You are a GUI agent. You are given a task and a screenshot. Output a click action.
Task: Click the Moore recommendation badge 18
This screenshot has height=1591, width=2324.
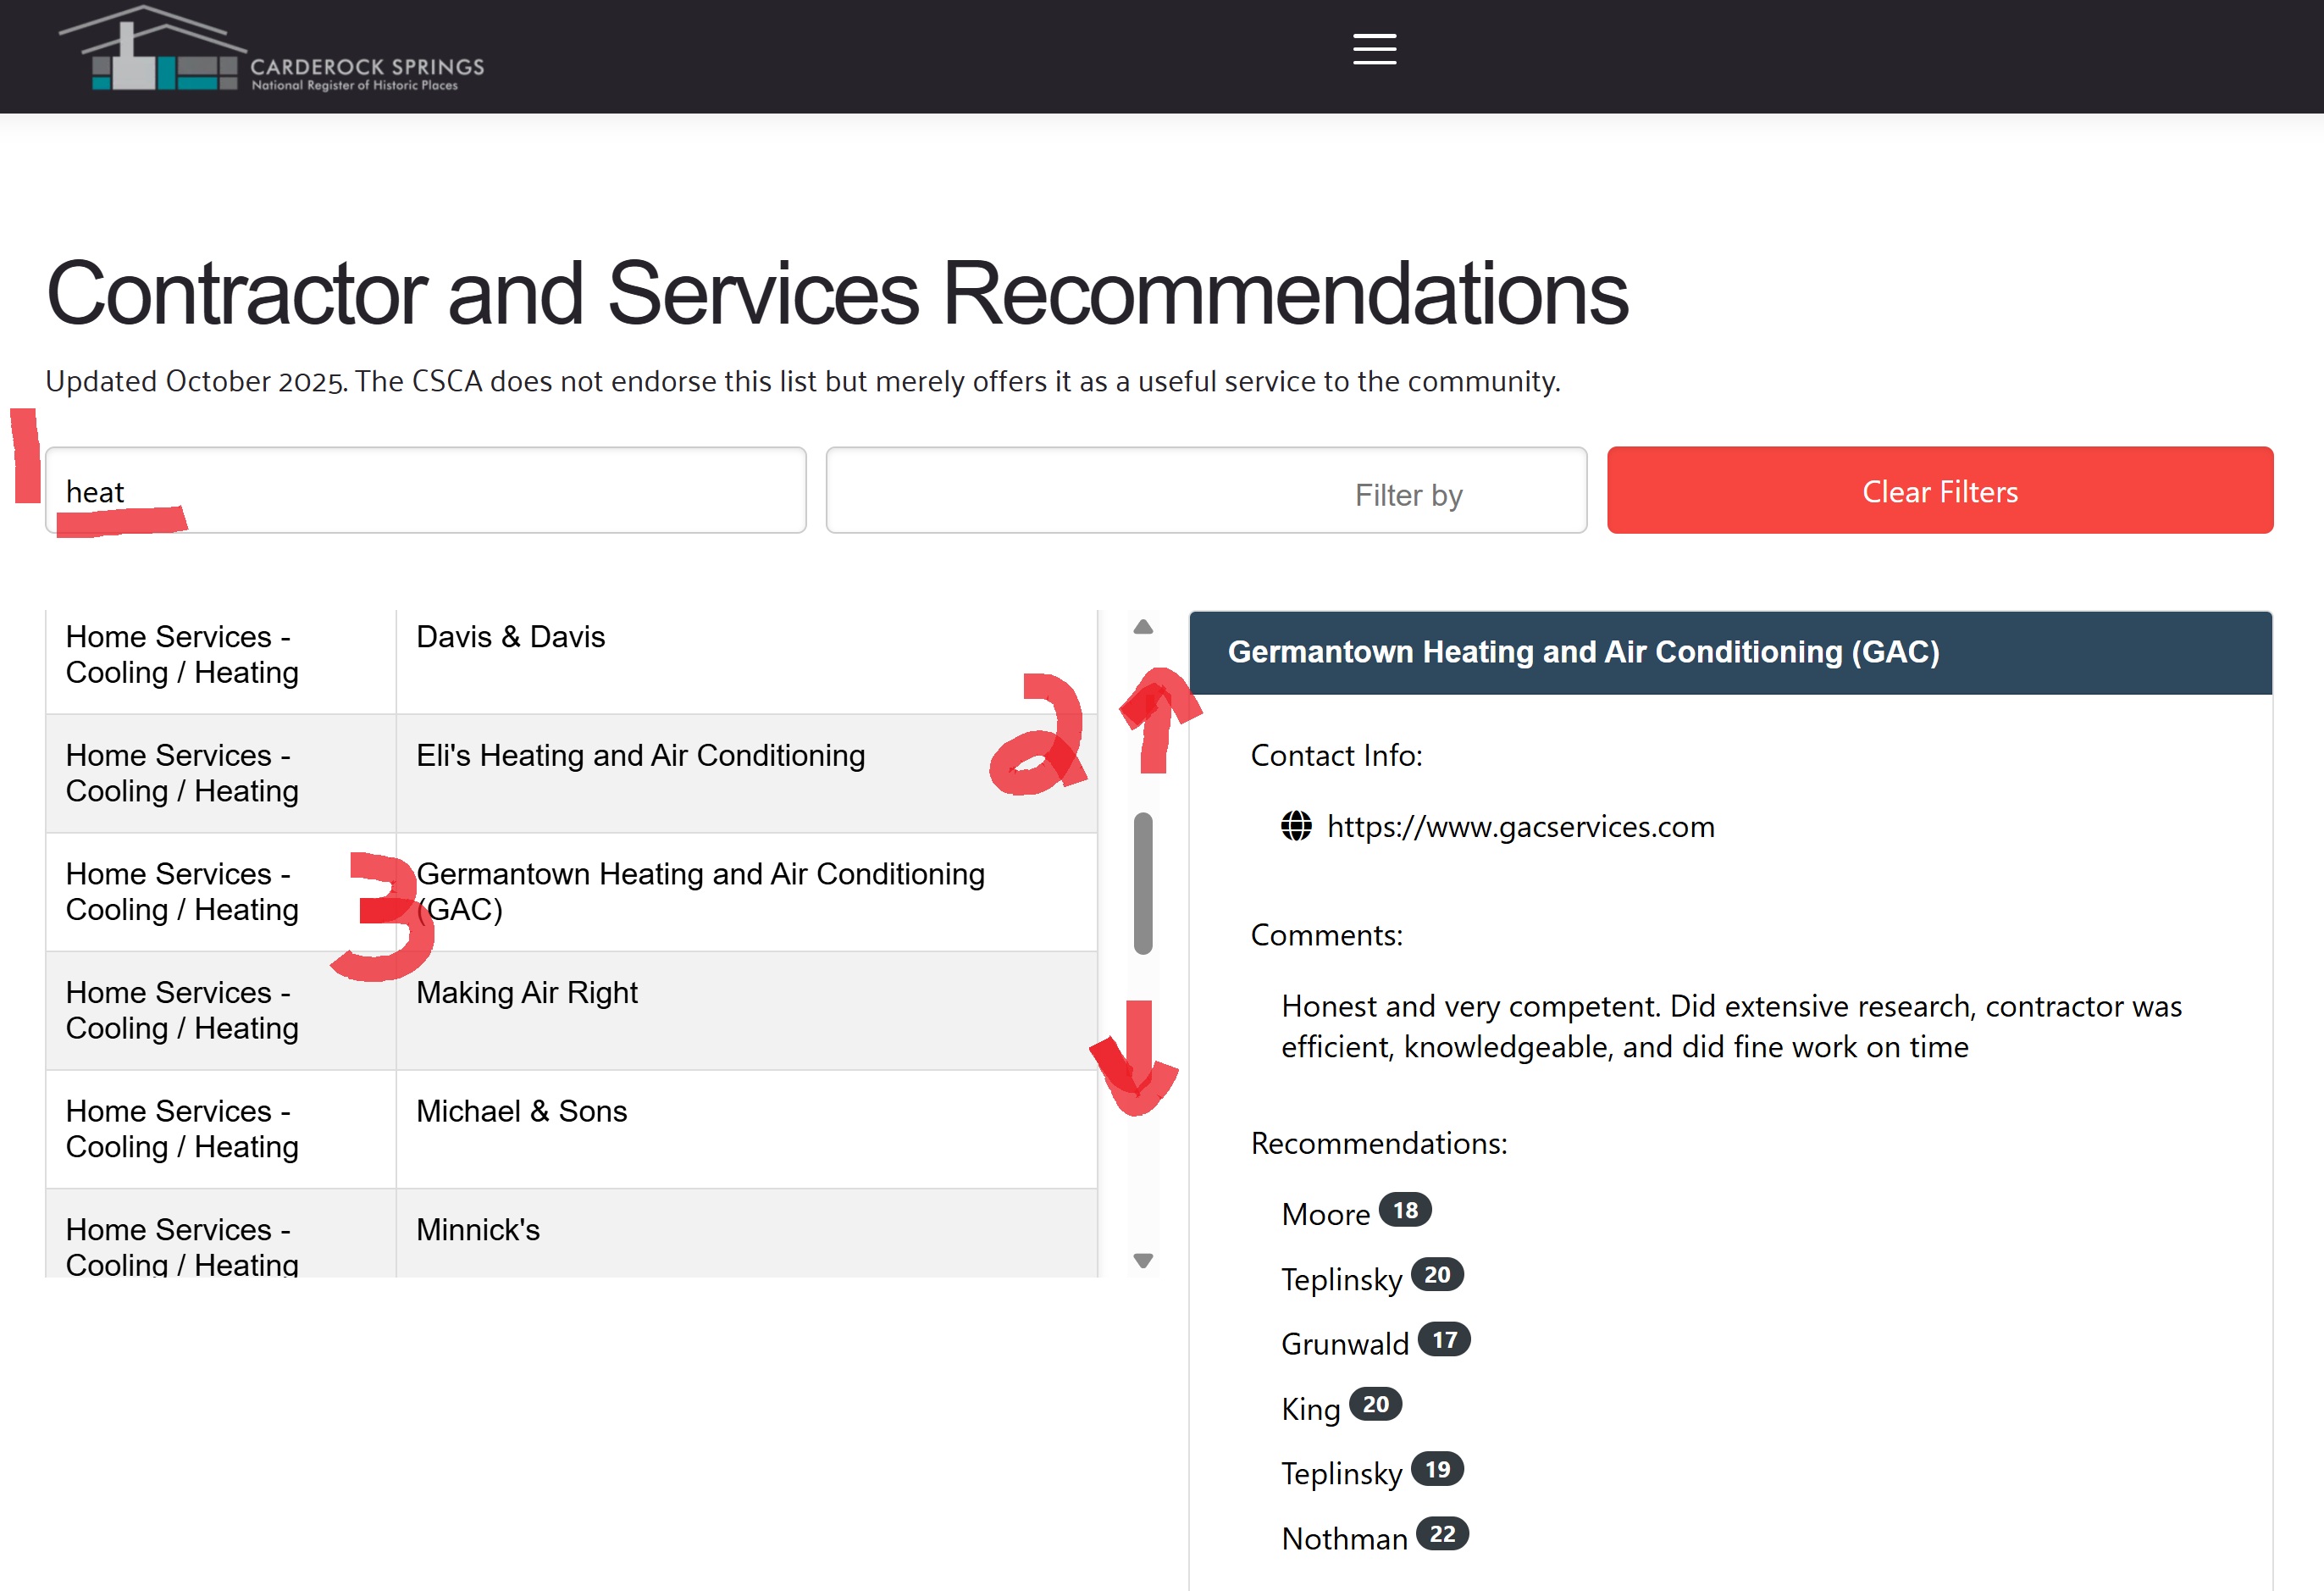[x=1405, y=1211]
